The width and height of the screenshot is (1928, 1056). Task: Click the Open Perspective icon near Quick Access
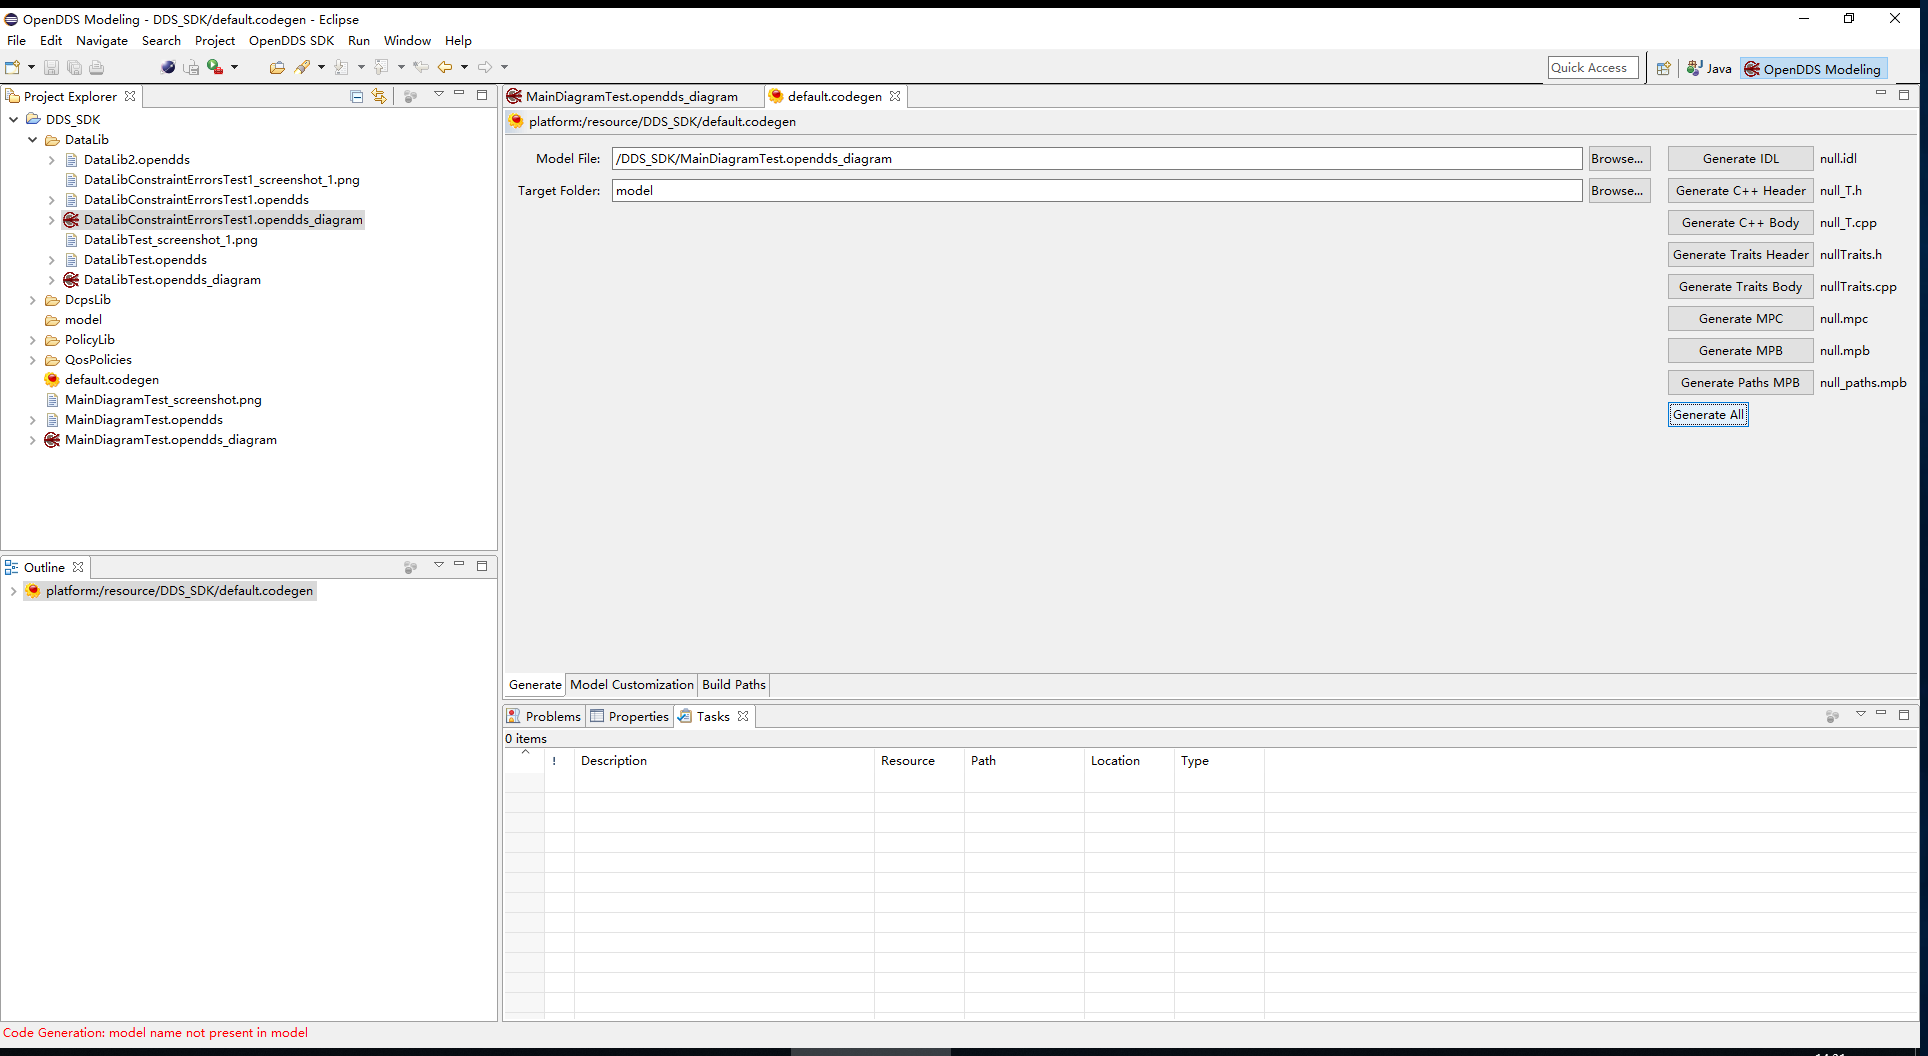point(1664,68)
